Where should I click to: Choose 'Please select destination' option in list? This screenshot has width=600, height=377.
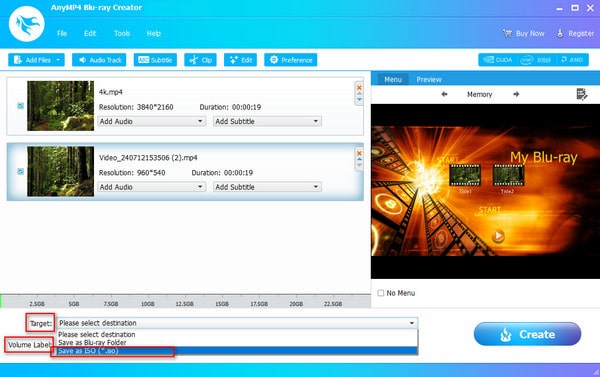pos(237,335)
